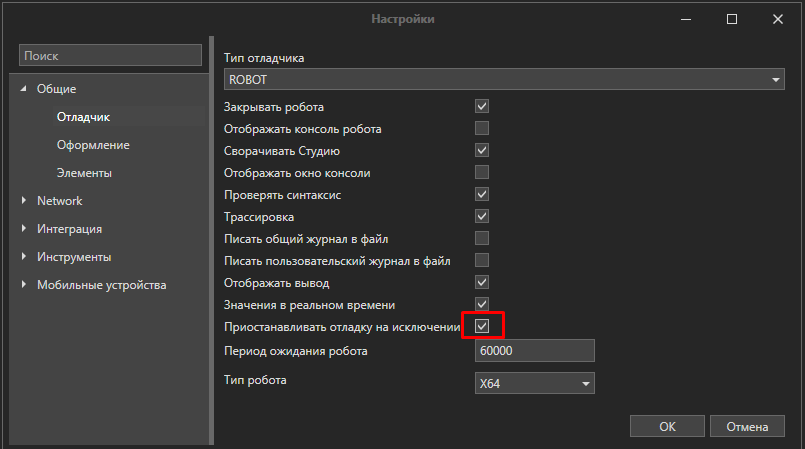Enable Отображать окно консоли checkbox
Image resolution: width=805 pixels, height=449 pixels.
point(482,172)
